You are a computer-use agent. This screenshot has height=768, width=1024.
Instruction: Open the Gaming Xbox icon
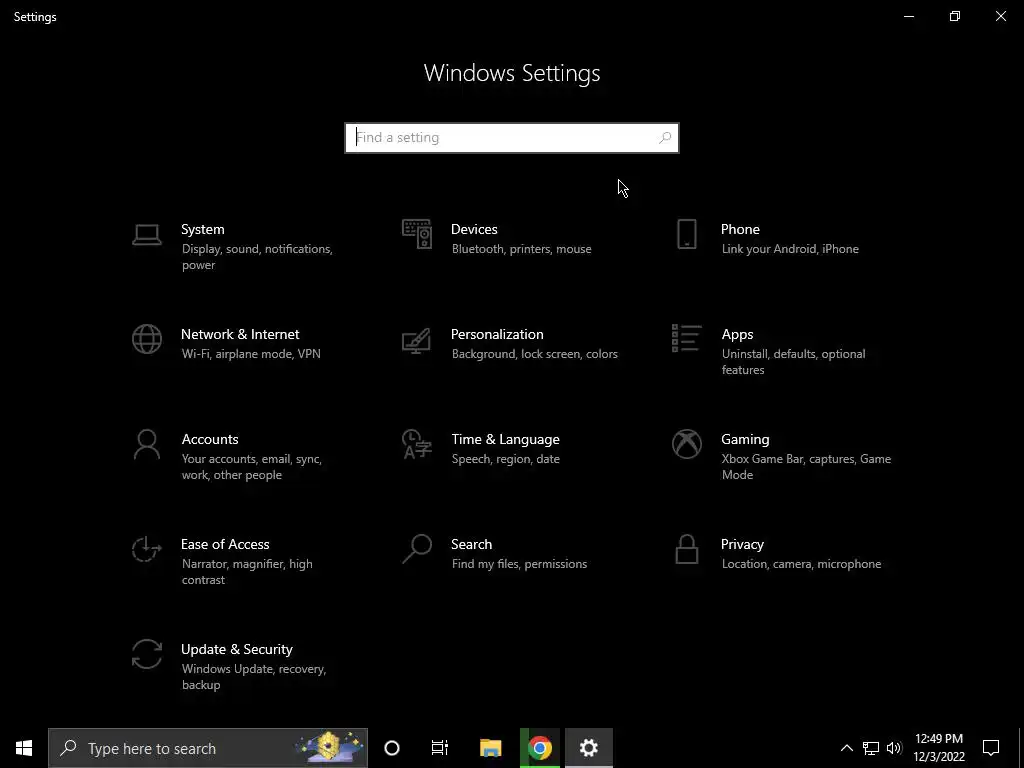coord(686,445)
